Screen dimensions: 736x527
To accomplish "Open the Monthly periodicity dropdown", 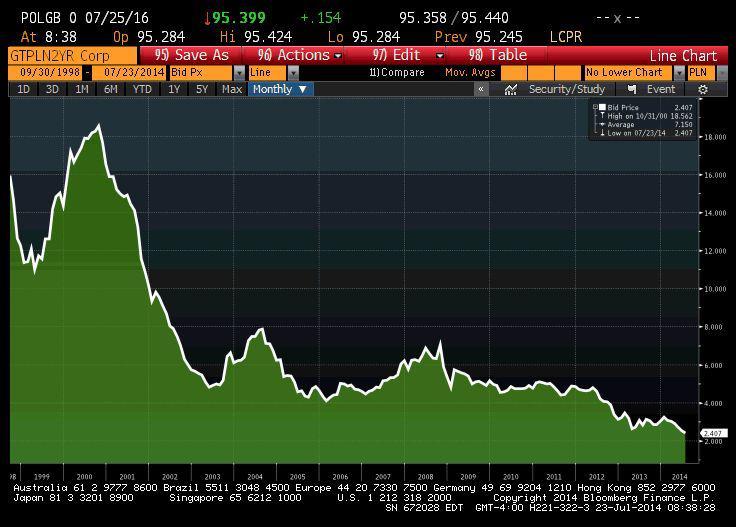I will click(x=281, y=89).
